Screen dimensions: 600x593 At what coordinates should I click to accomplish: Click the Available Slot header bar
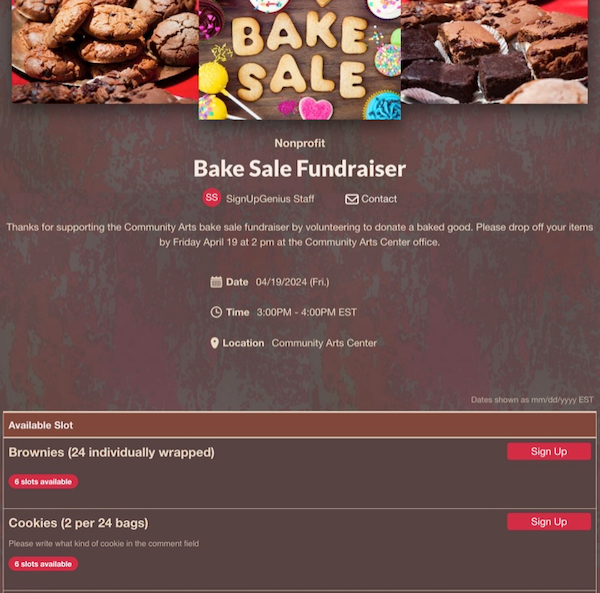tap(300, 425)
